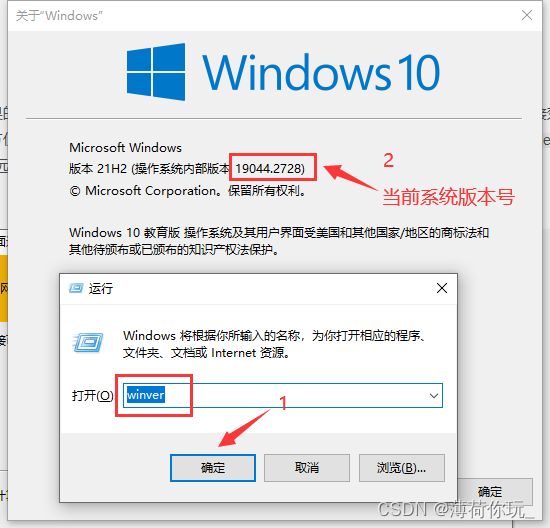
Task: Click 确定 button of About Windows dialog
Action: (x=494, y=490)
